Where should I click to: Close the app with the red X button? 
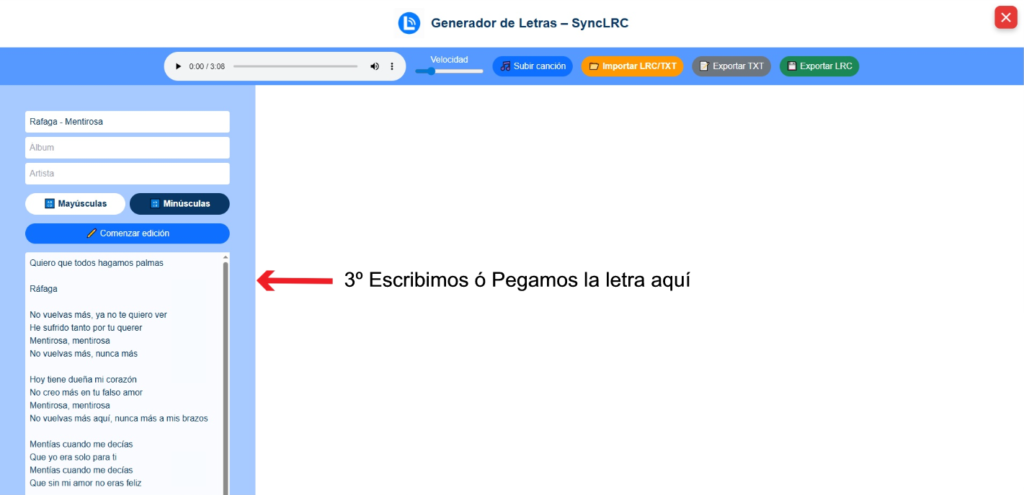click(1005, 17)
